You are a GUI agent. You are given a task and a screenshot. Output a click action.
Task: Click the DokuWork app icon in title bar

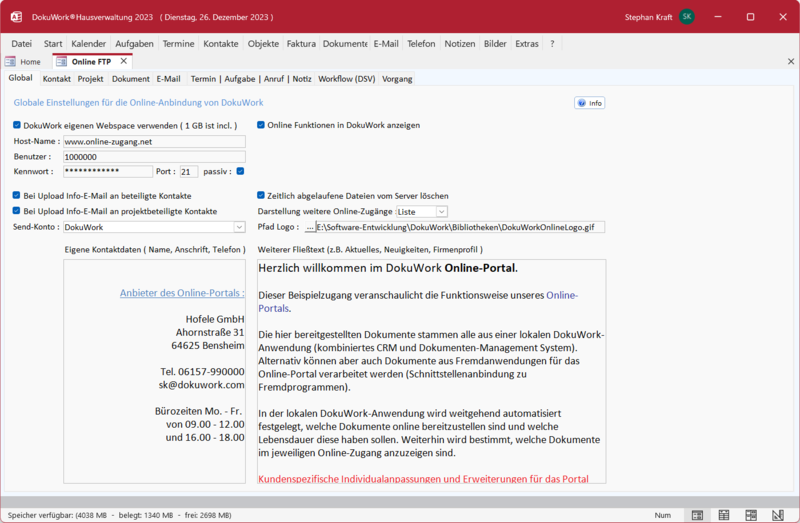(x=16, y=17)
